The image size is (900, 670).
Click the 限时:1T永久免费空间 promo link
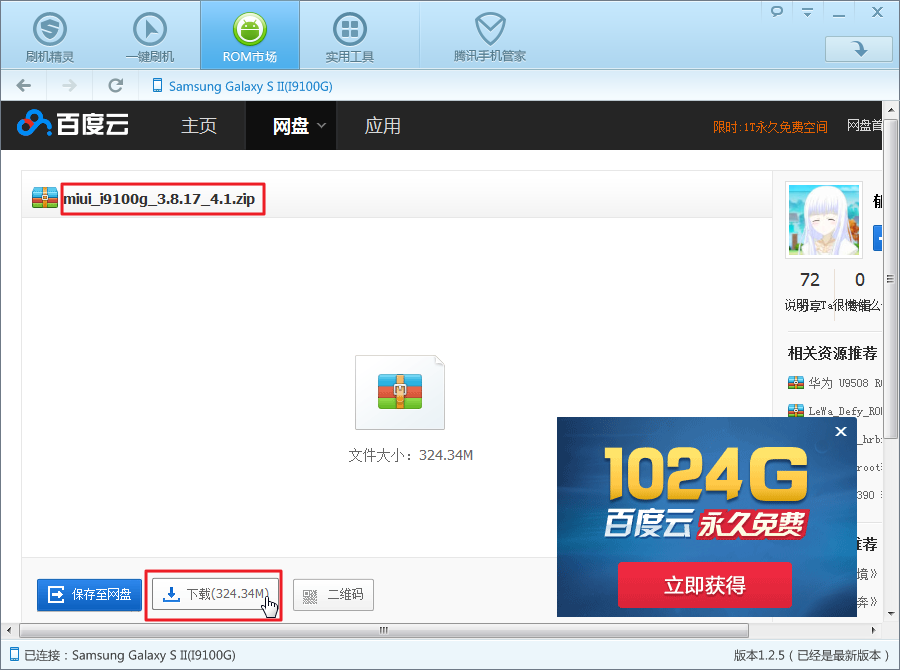point(770,127)
